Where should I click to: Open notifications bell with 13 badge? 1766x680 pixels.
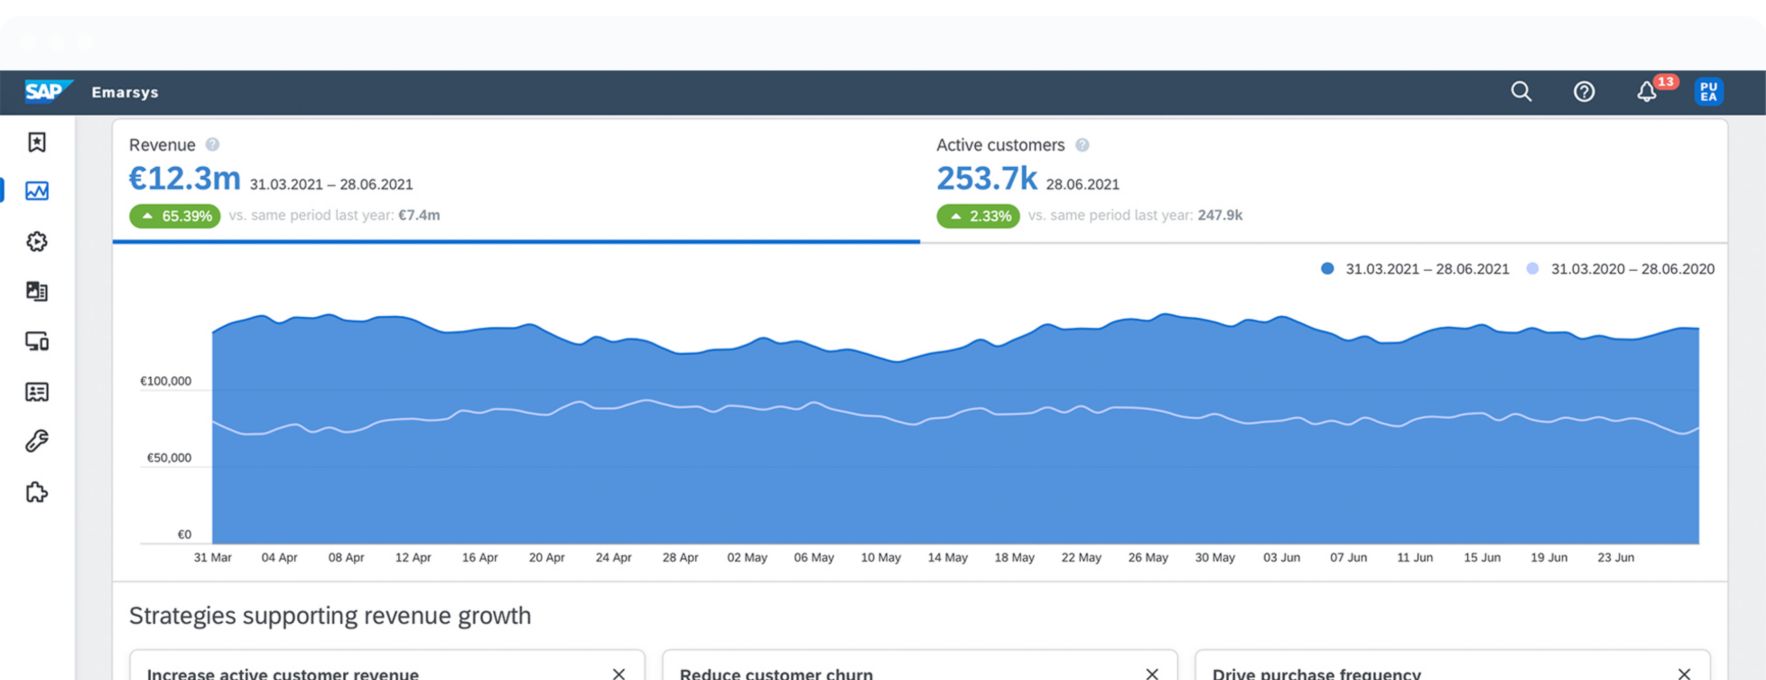coord(1647,92)
